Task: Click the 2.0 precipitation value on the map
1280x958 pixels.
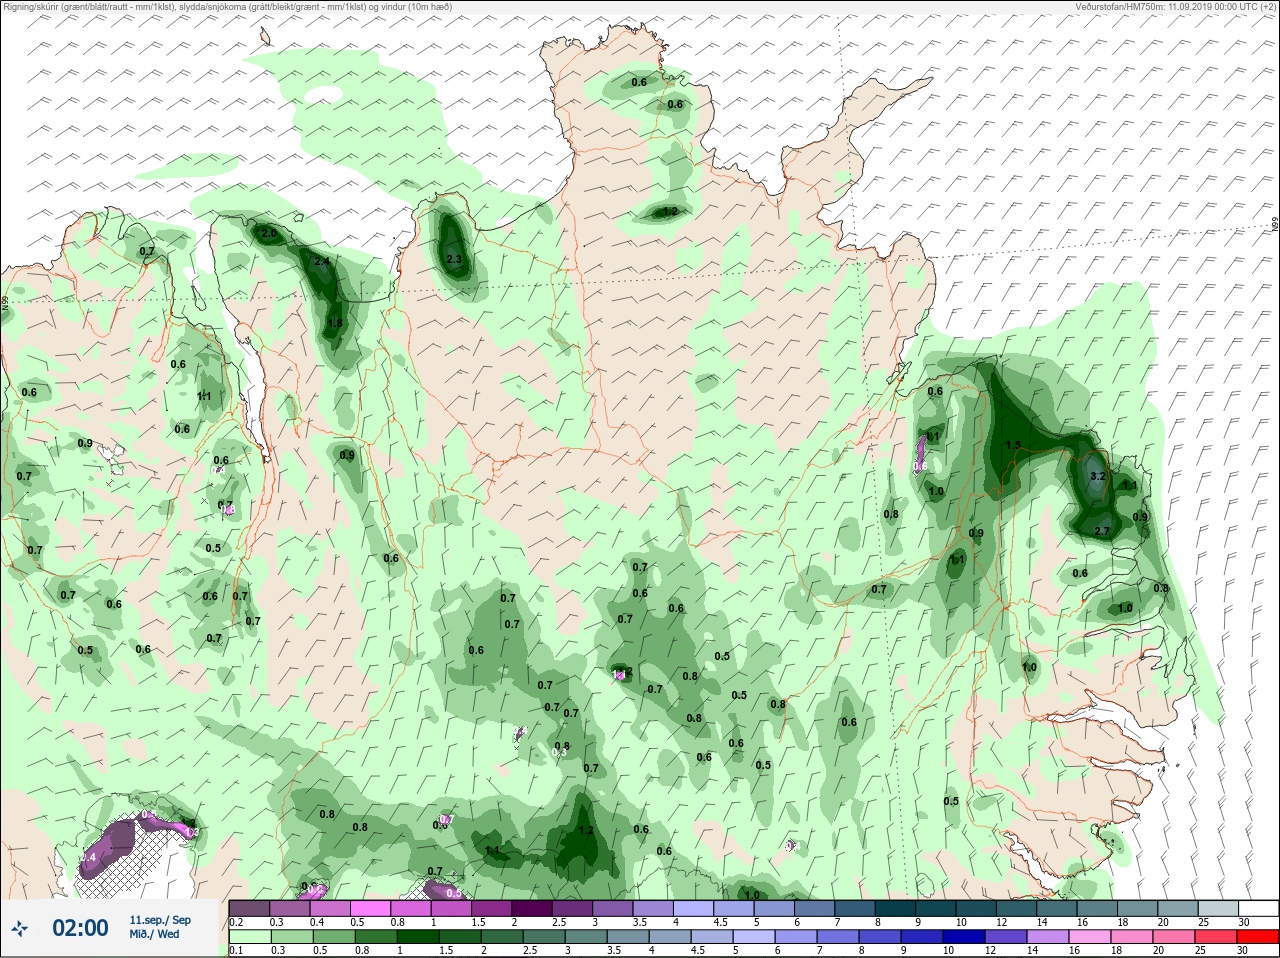Action: click(269, 234)
